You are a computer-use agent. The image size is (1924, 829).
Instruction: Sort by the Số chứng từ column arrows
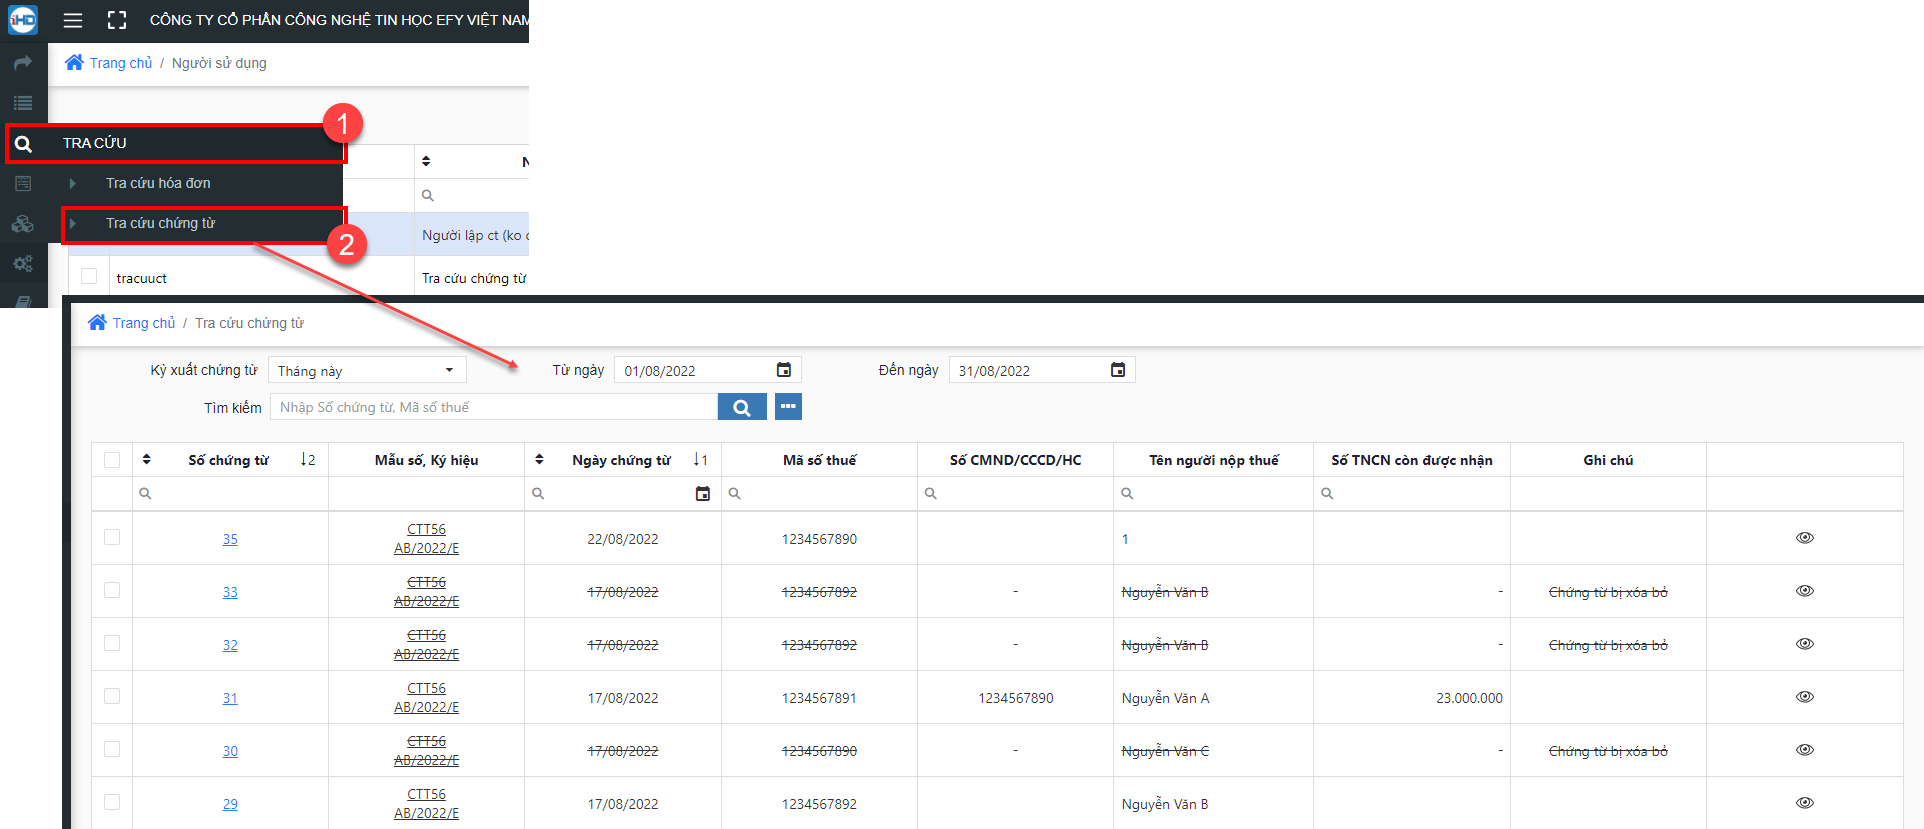point(147,459)
